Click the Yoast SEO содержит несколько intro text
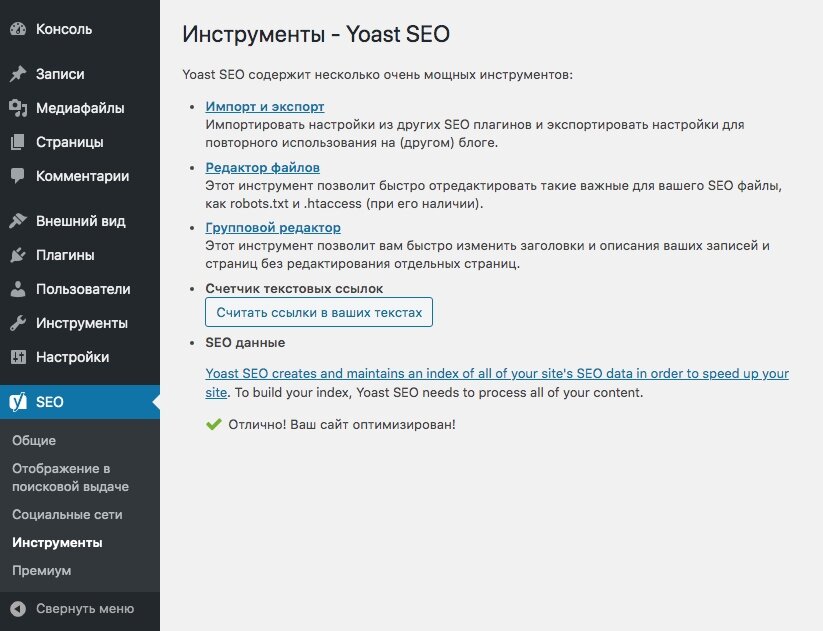Screen dimensions: 823x631 (377, 75)
